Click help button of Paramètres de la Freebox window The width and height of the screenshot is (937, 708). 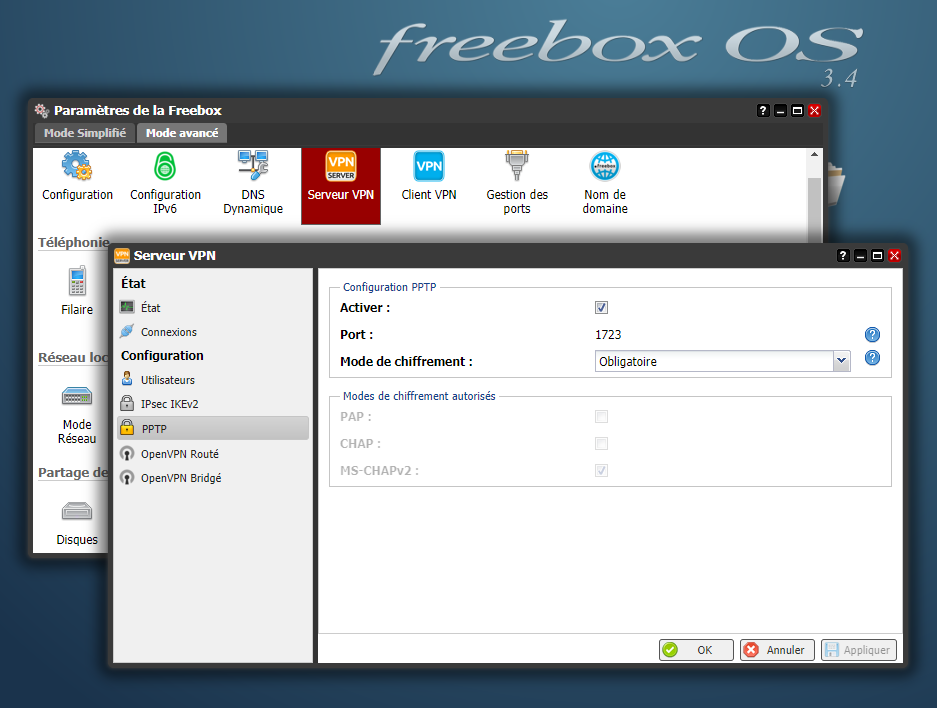(x=763, y=111)
